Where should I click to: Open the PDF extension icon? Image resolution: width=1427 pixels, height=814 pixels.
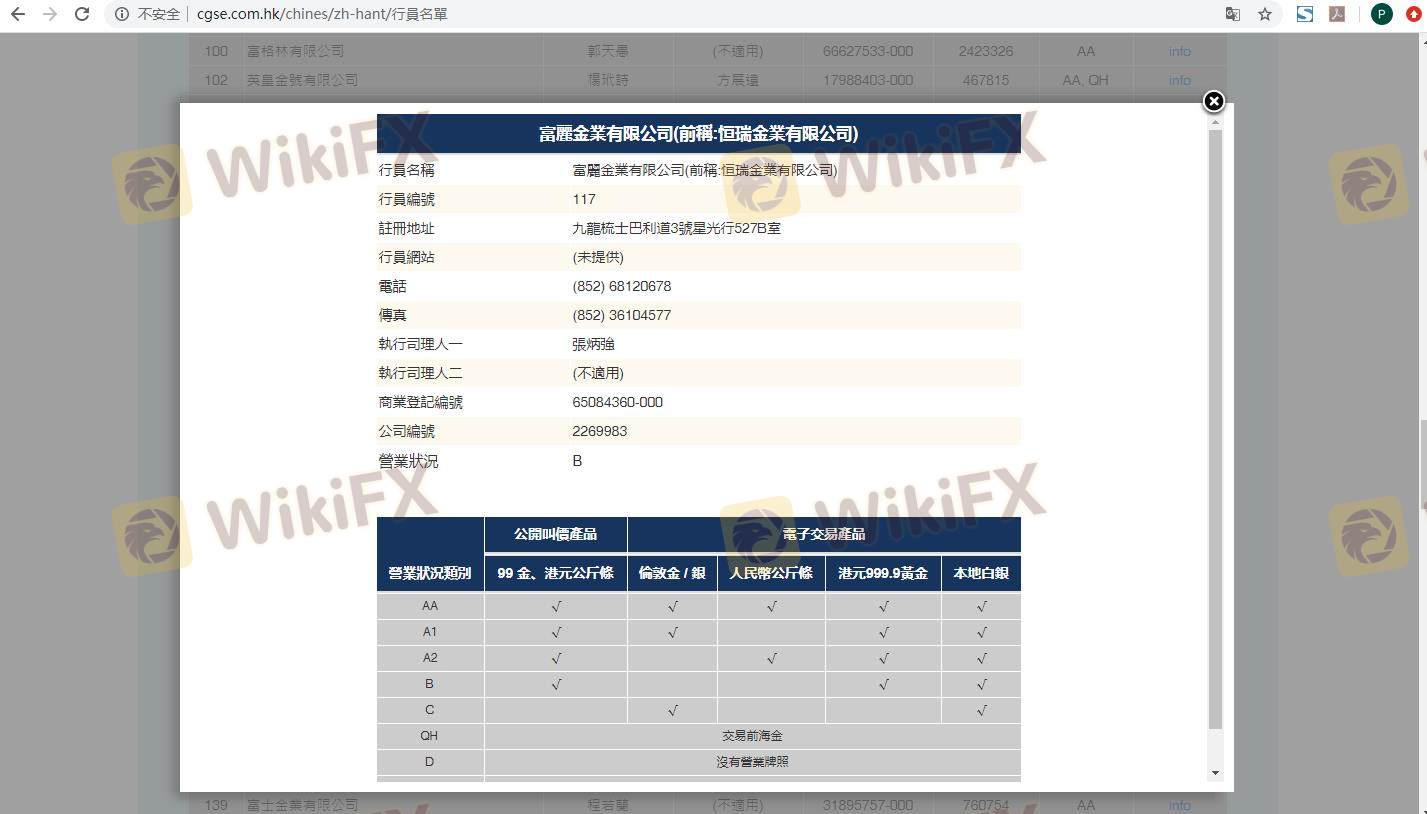coord(1336,14)
